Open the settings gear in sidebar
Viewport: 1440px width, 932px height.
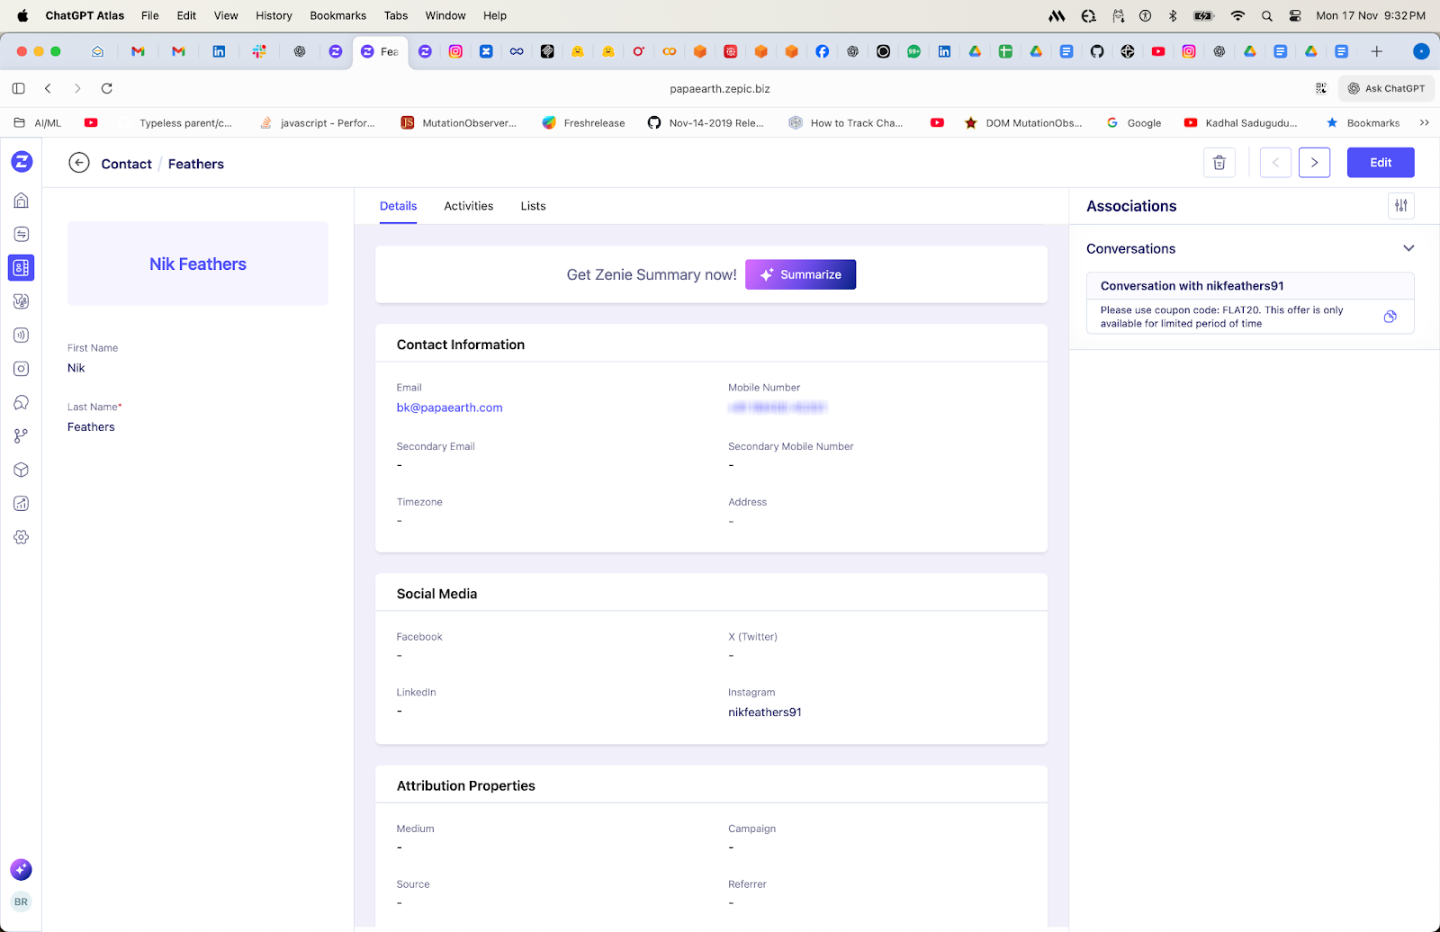point(21,537)
